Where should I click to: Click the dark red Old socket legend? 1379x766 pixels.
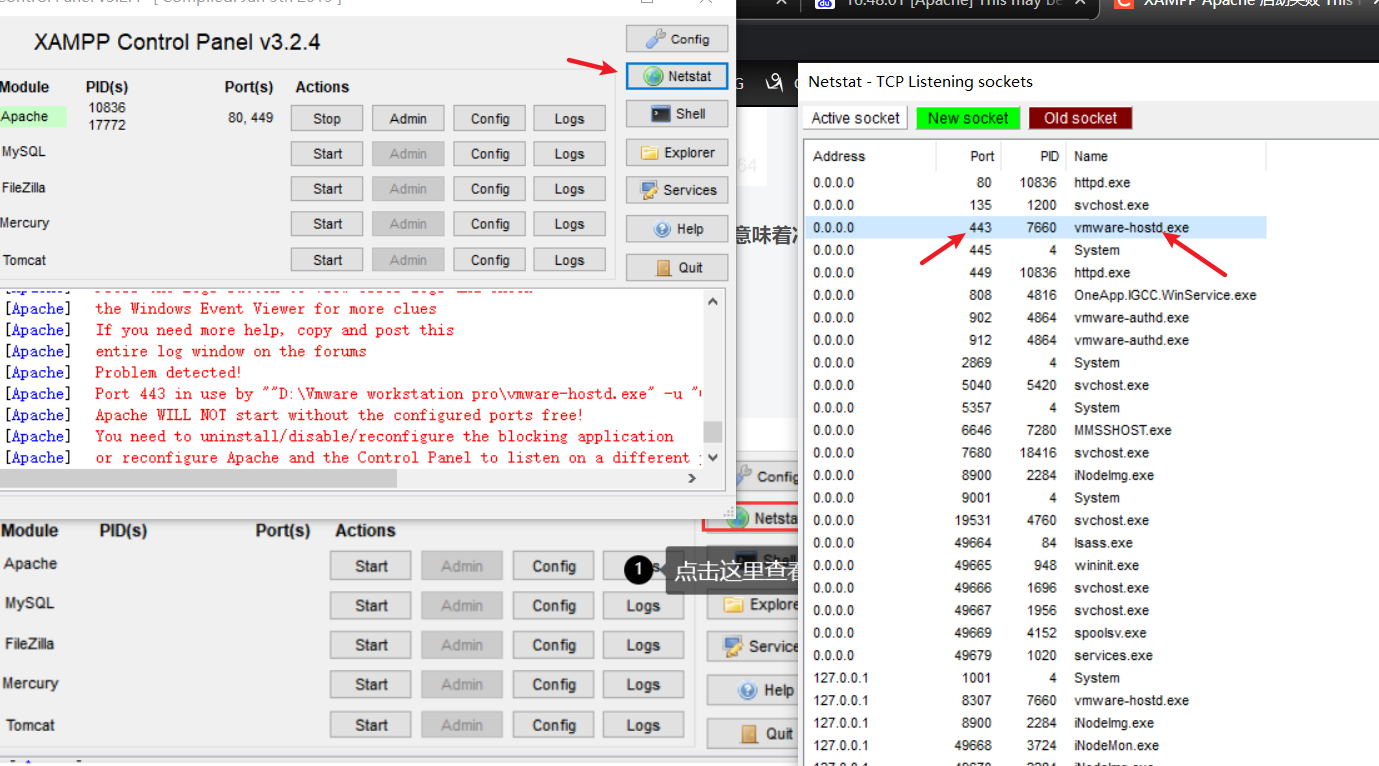tap(1080, 118)
